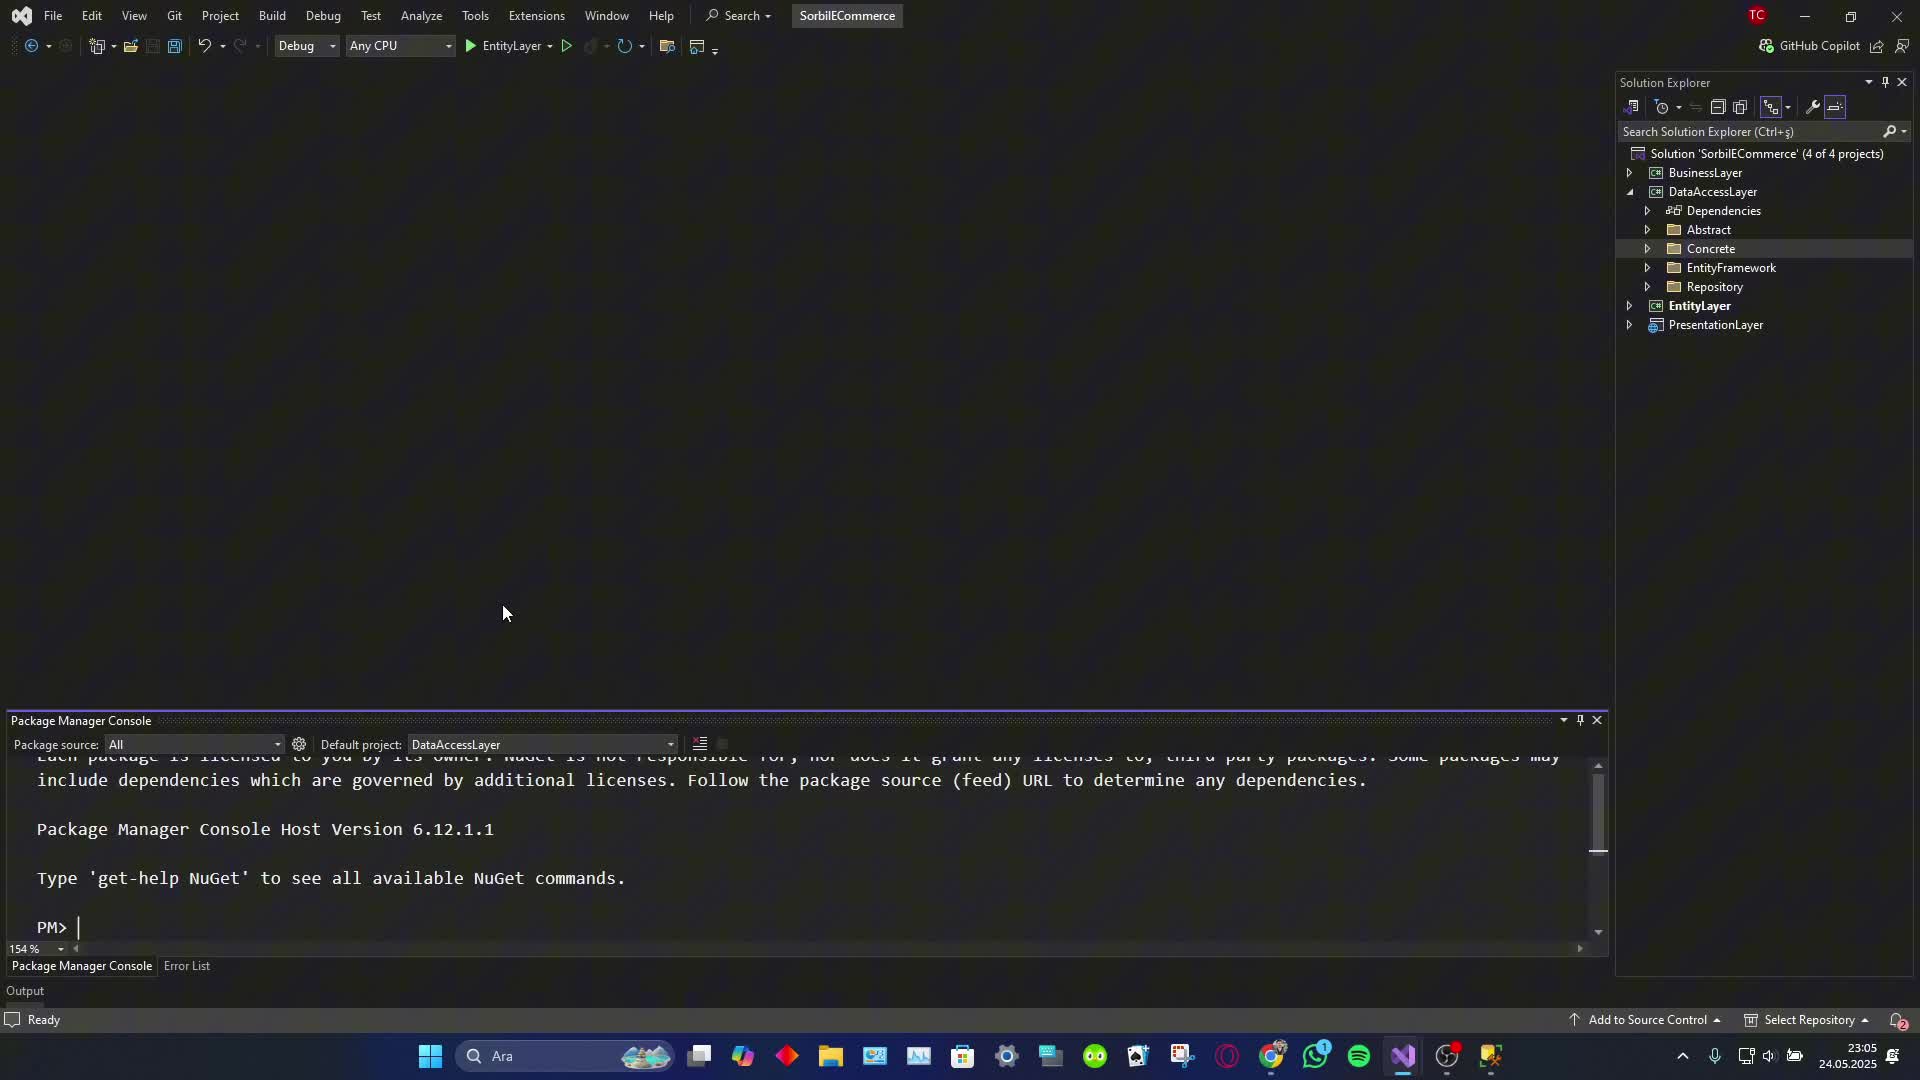The image size is (1920, 1080).
Task: Open the Build menu
Action: pyautogui.click(x=272, y=16)
